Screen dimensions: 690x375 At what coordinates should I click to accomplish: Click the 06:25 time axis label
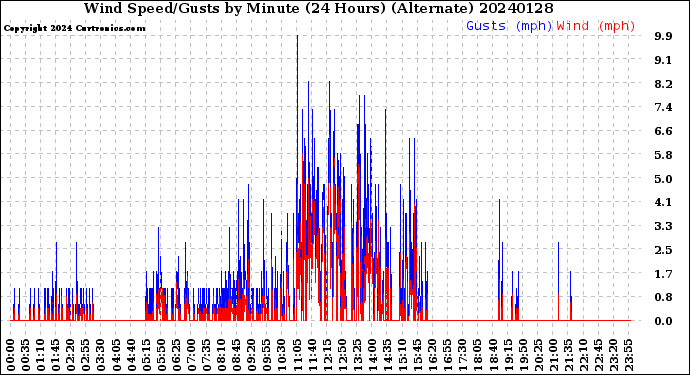tap(176, 354)
